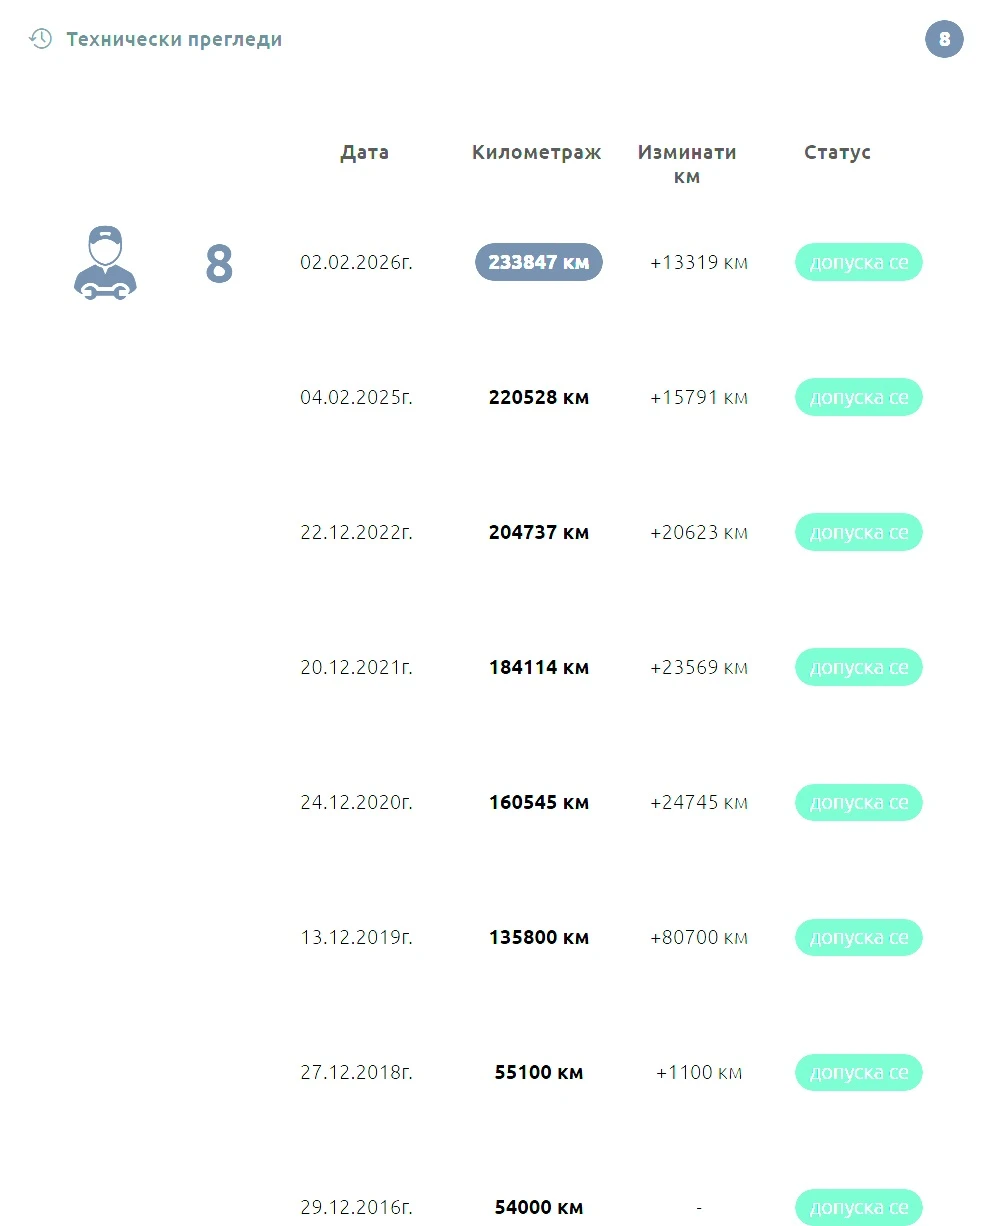982x1226 pixels.
Task: Click the Статус column header
Action: [x=837, y=152]
